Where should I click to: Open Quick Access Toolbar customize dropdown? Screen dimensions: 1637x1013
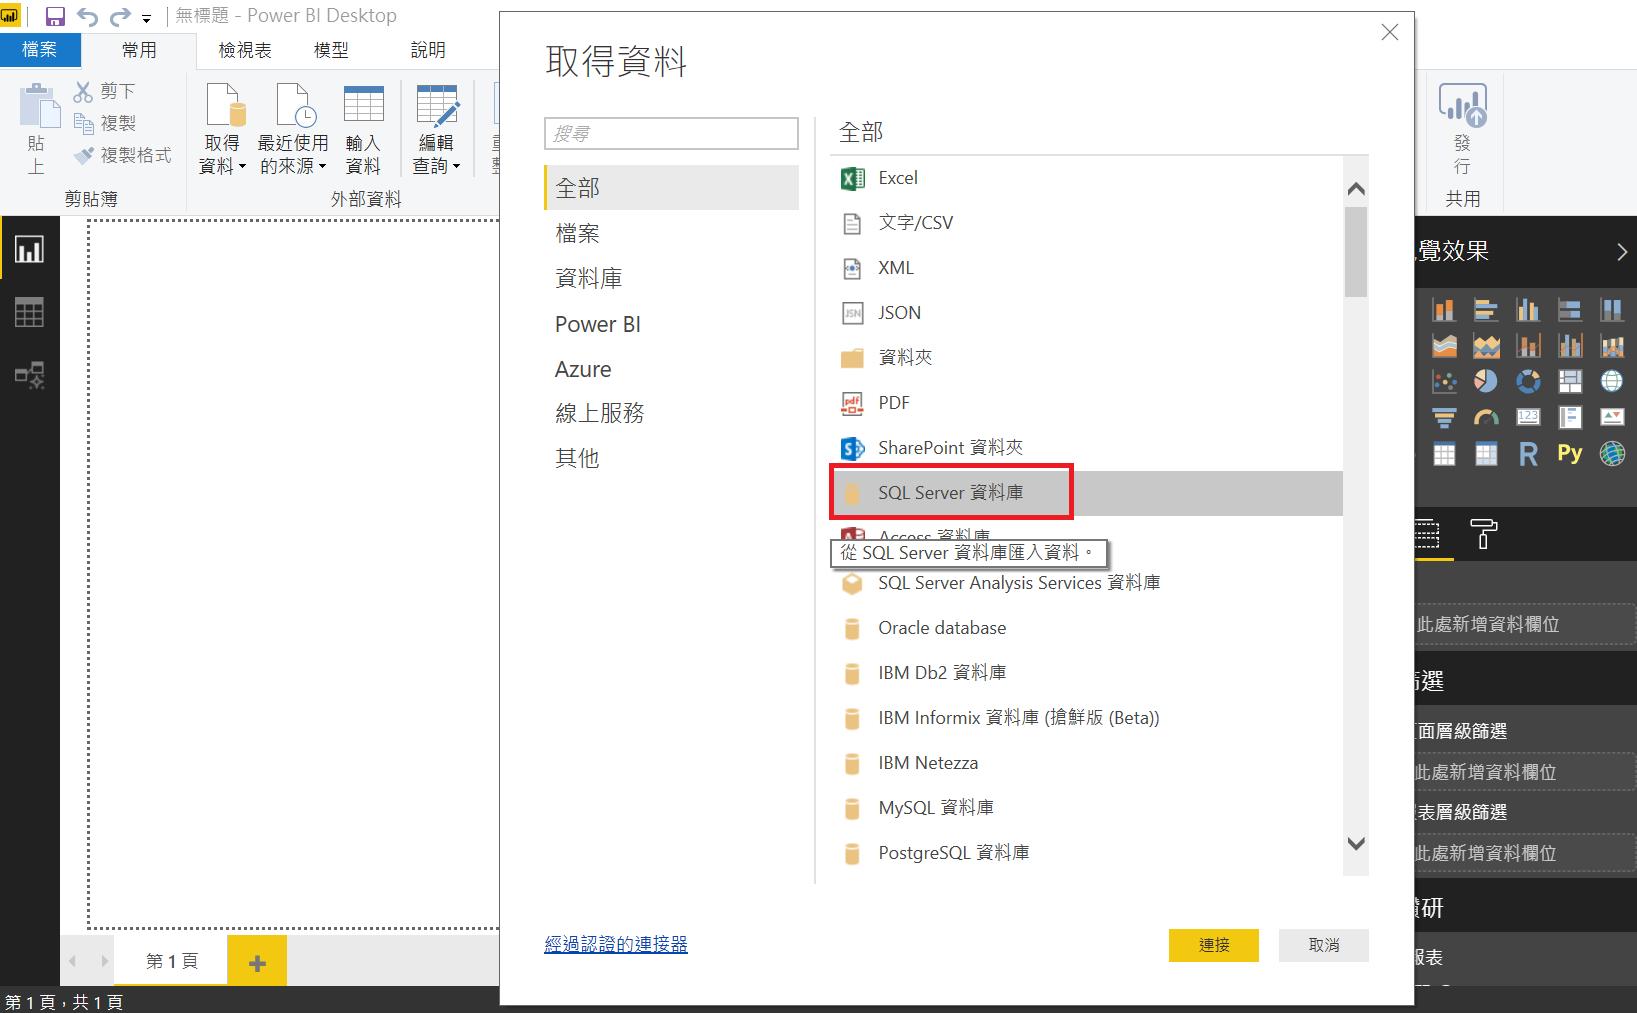147,18
